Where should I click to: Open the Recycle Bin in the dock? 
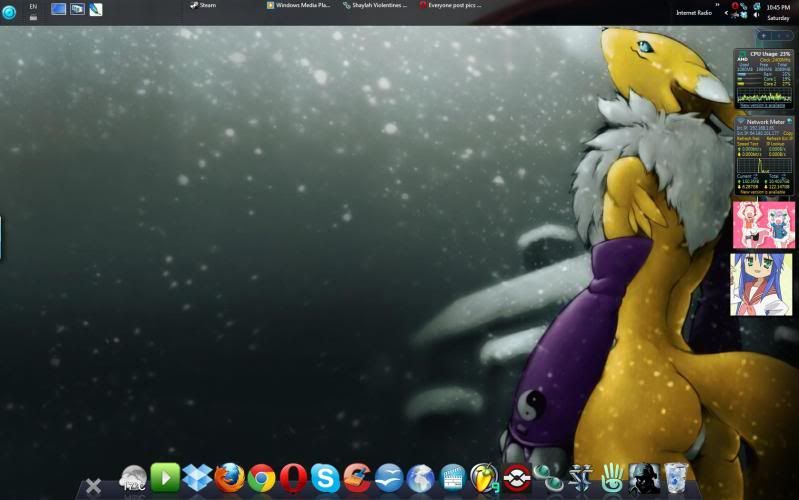[676, 478]
